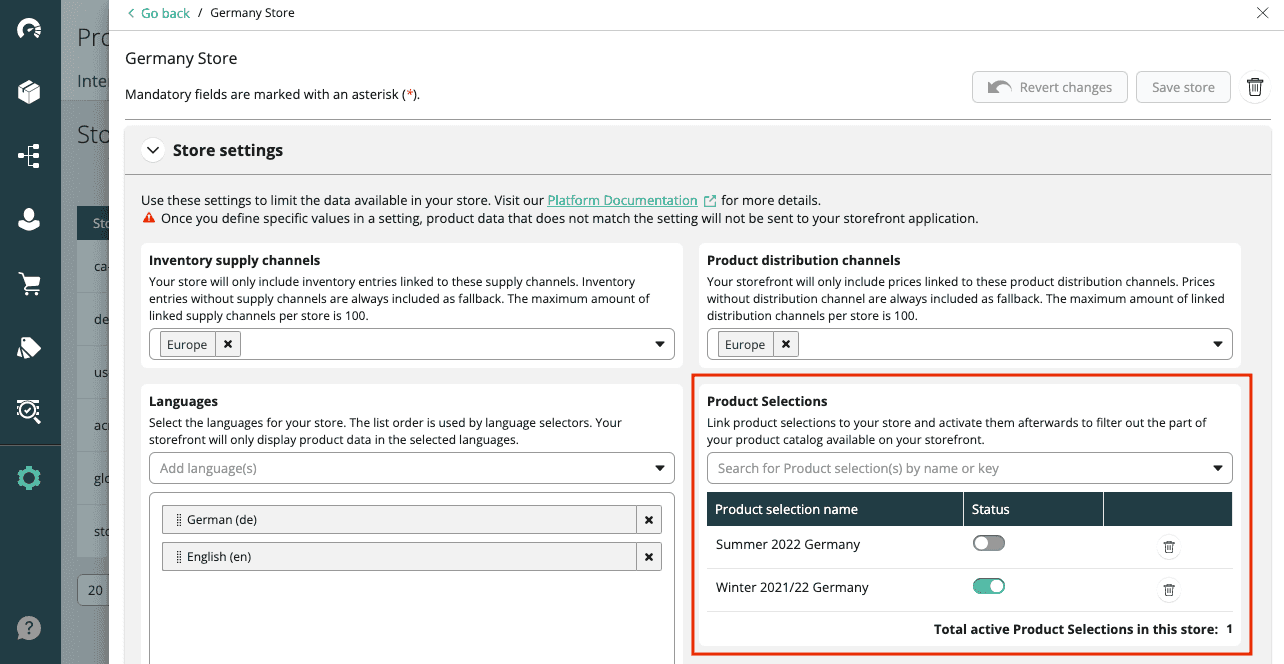Open the Product distribution channels dropdown
Image resolution: width=1284 pixels, height=664 pixels.
[1217, 344]
